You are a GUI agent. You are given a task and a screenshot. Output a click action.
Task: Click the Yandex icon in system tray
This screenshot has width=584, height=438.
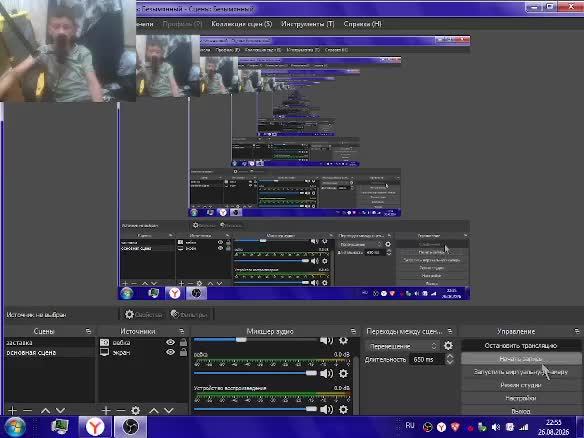(x=441, y=427)
